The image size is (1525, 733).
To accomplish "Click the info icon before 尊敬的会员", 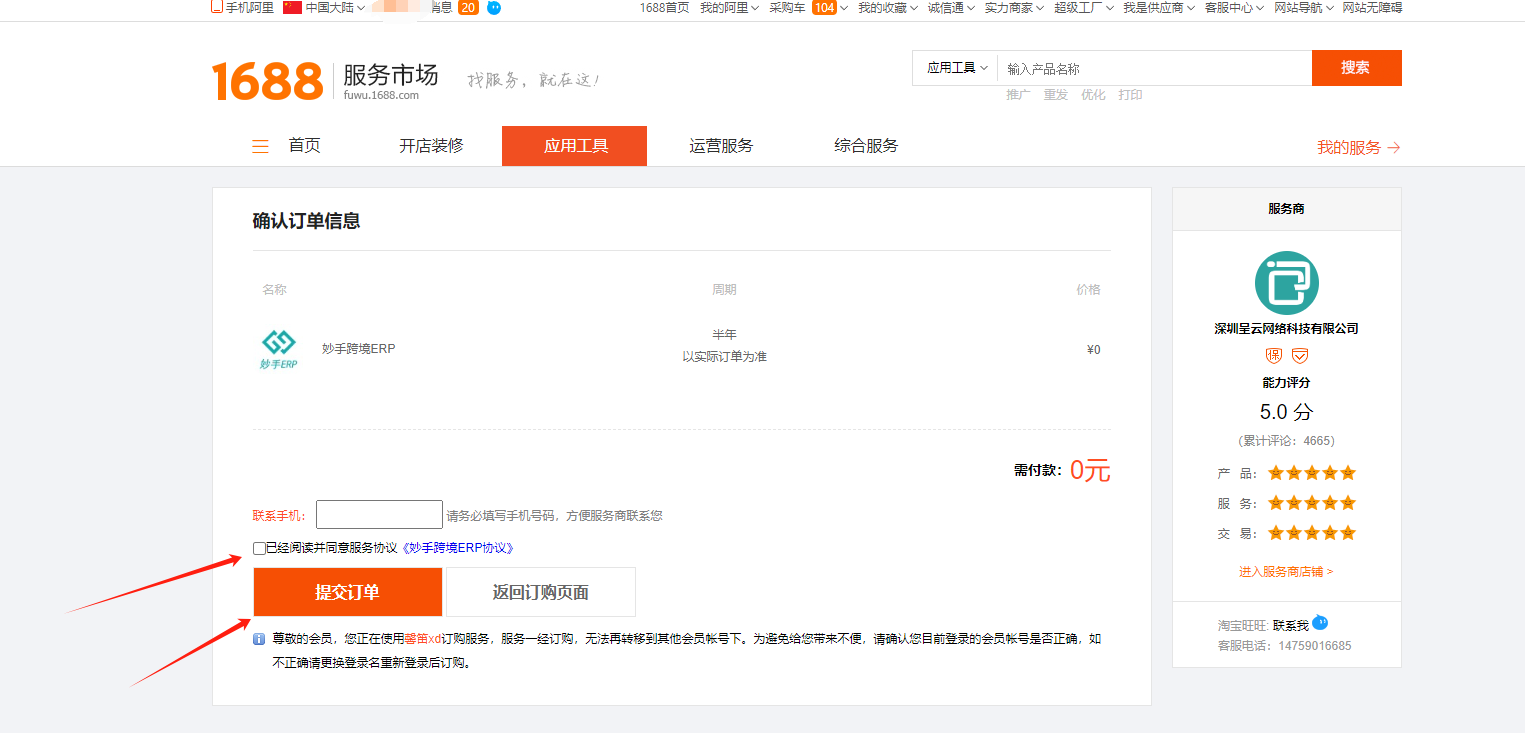I will click(x=259, y=639).
